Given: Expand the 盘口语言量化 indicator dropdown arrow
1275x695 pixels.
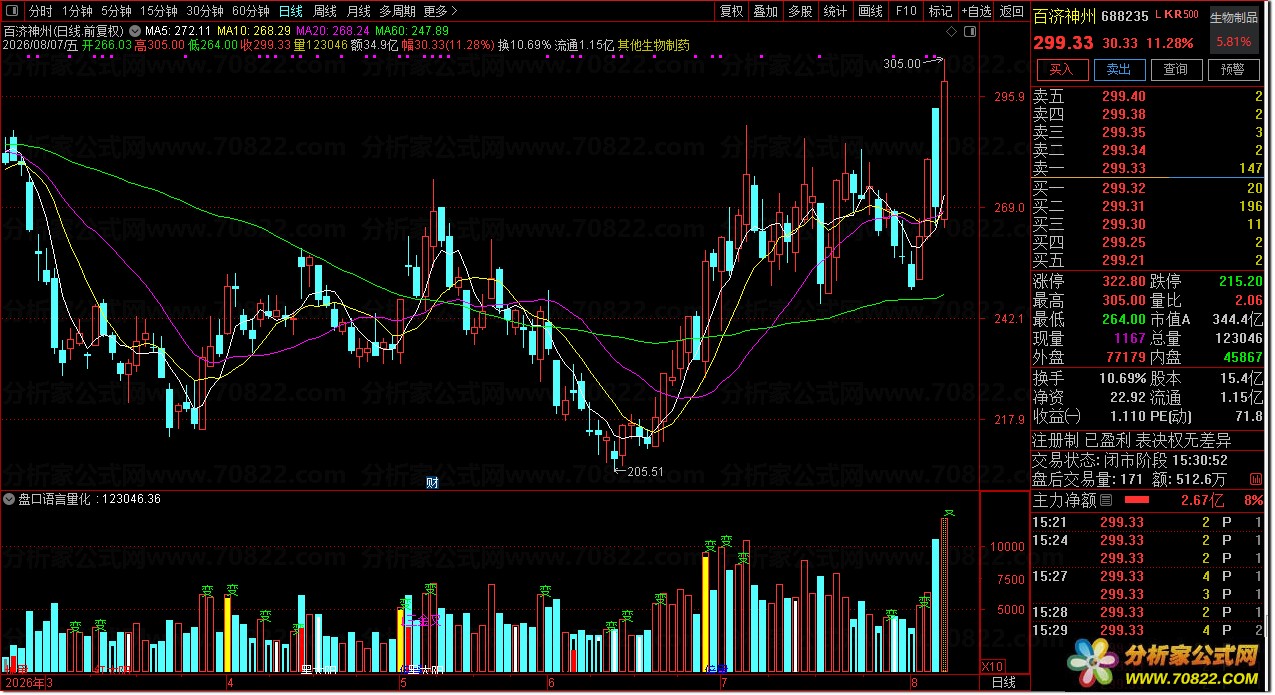Looking at the screenshot, I should pos(10,498).
